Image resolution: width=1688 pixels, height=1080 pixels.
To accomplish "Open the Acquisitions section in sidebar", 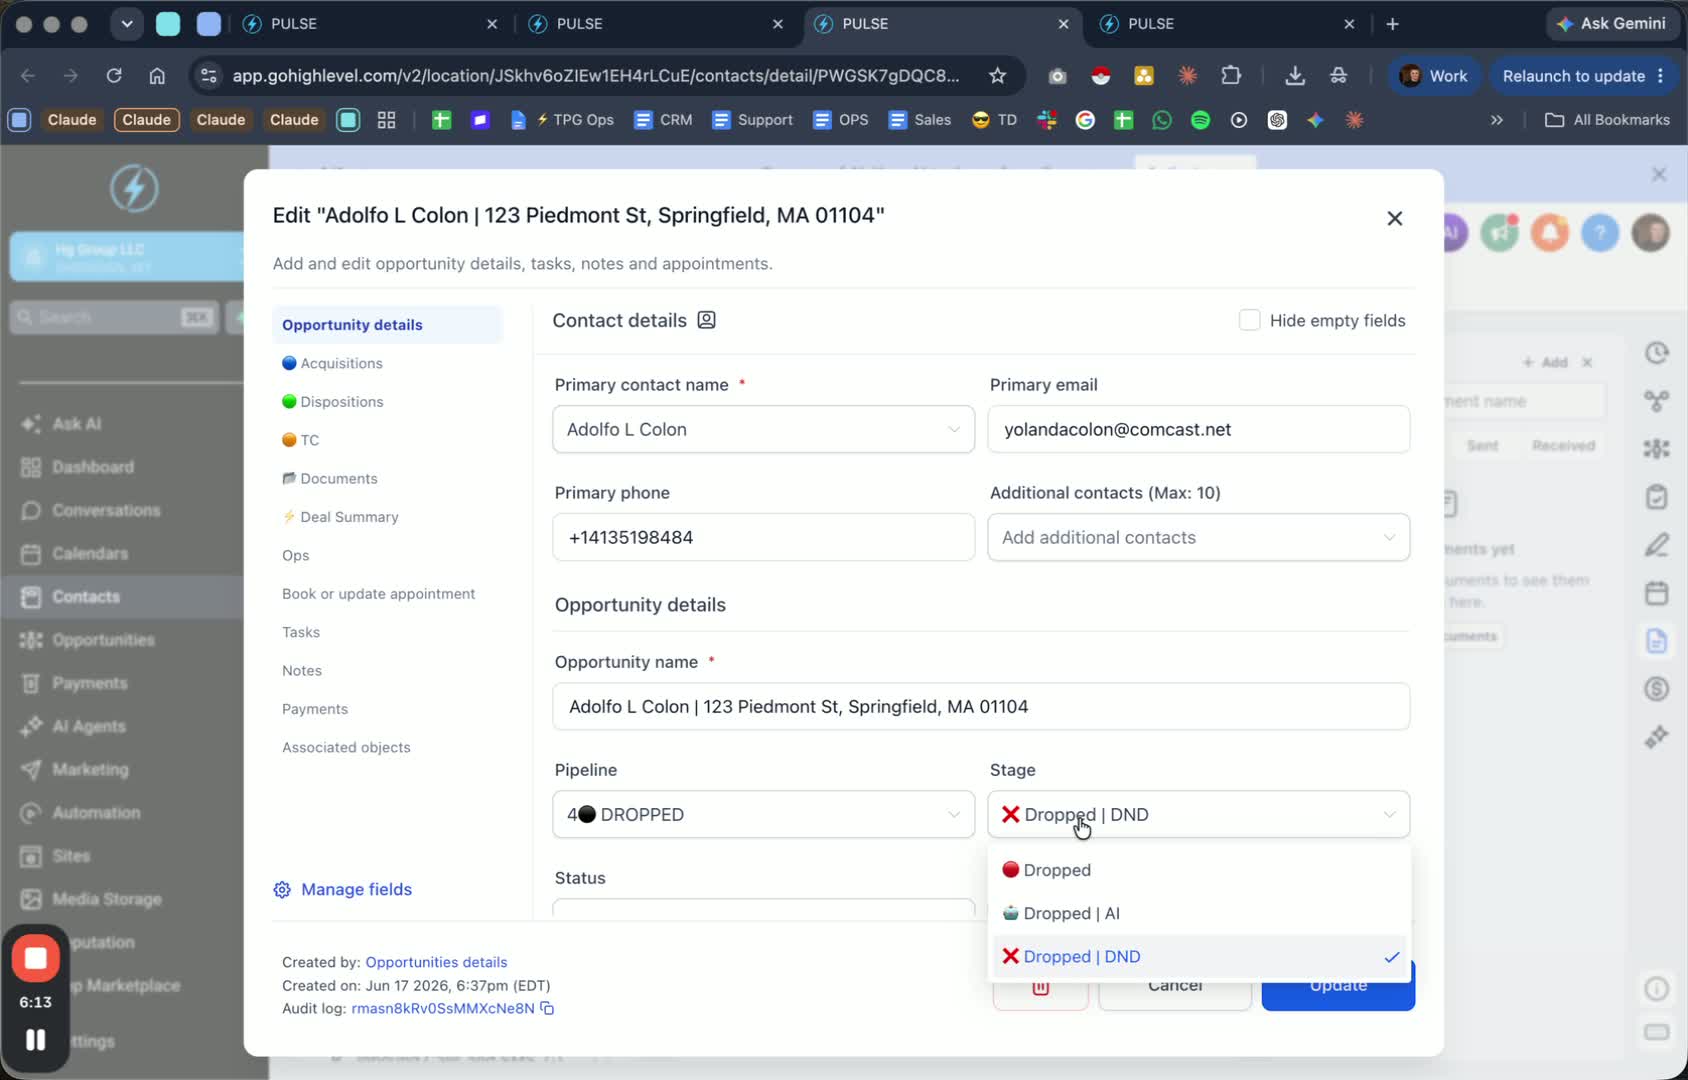I will pyautogui.click(x=341, y=363).
